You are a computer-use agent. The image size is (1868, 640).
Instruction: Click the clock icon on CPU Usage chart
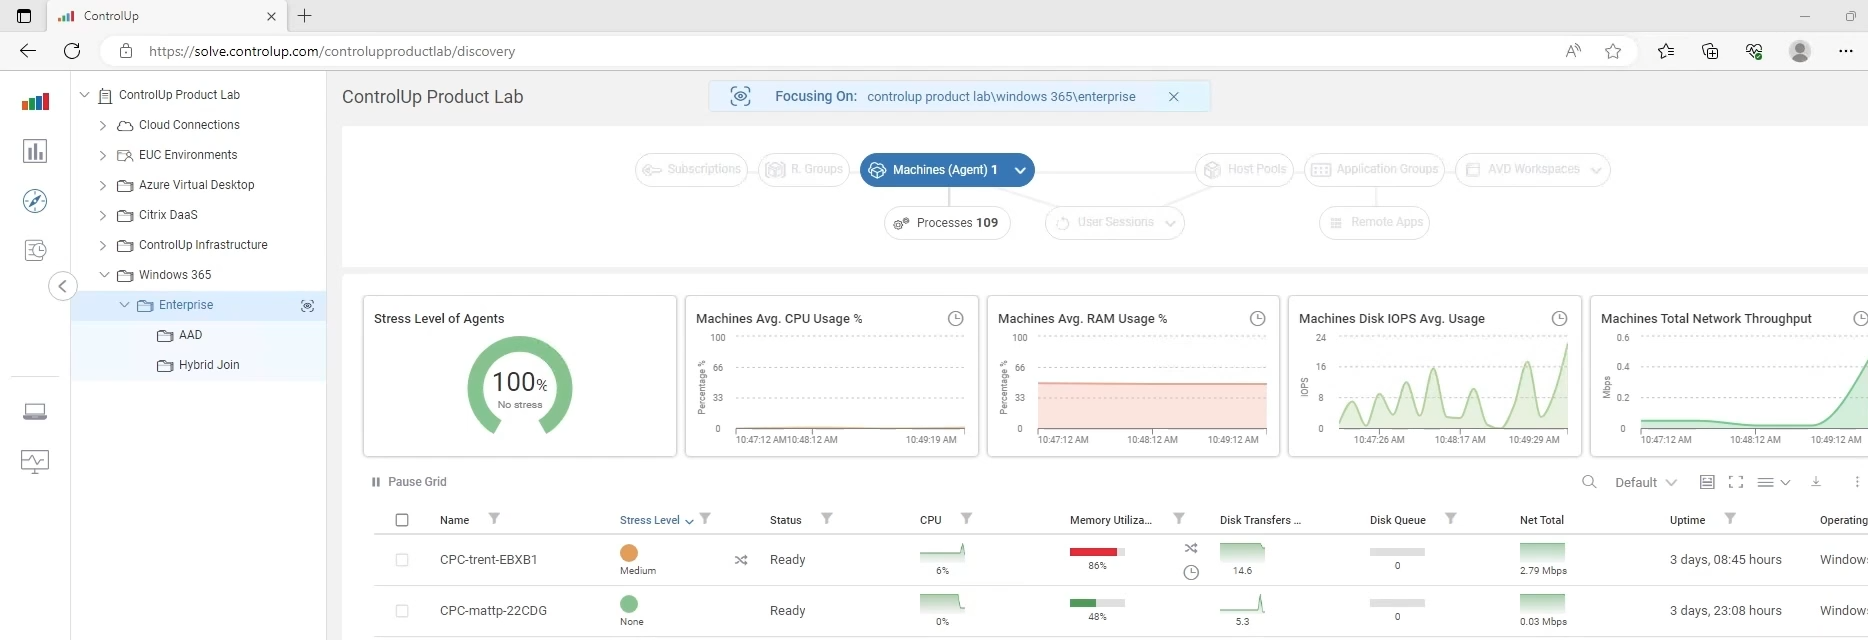(956, 319)
